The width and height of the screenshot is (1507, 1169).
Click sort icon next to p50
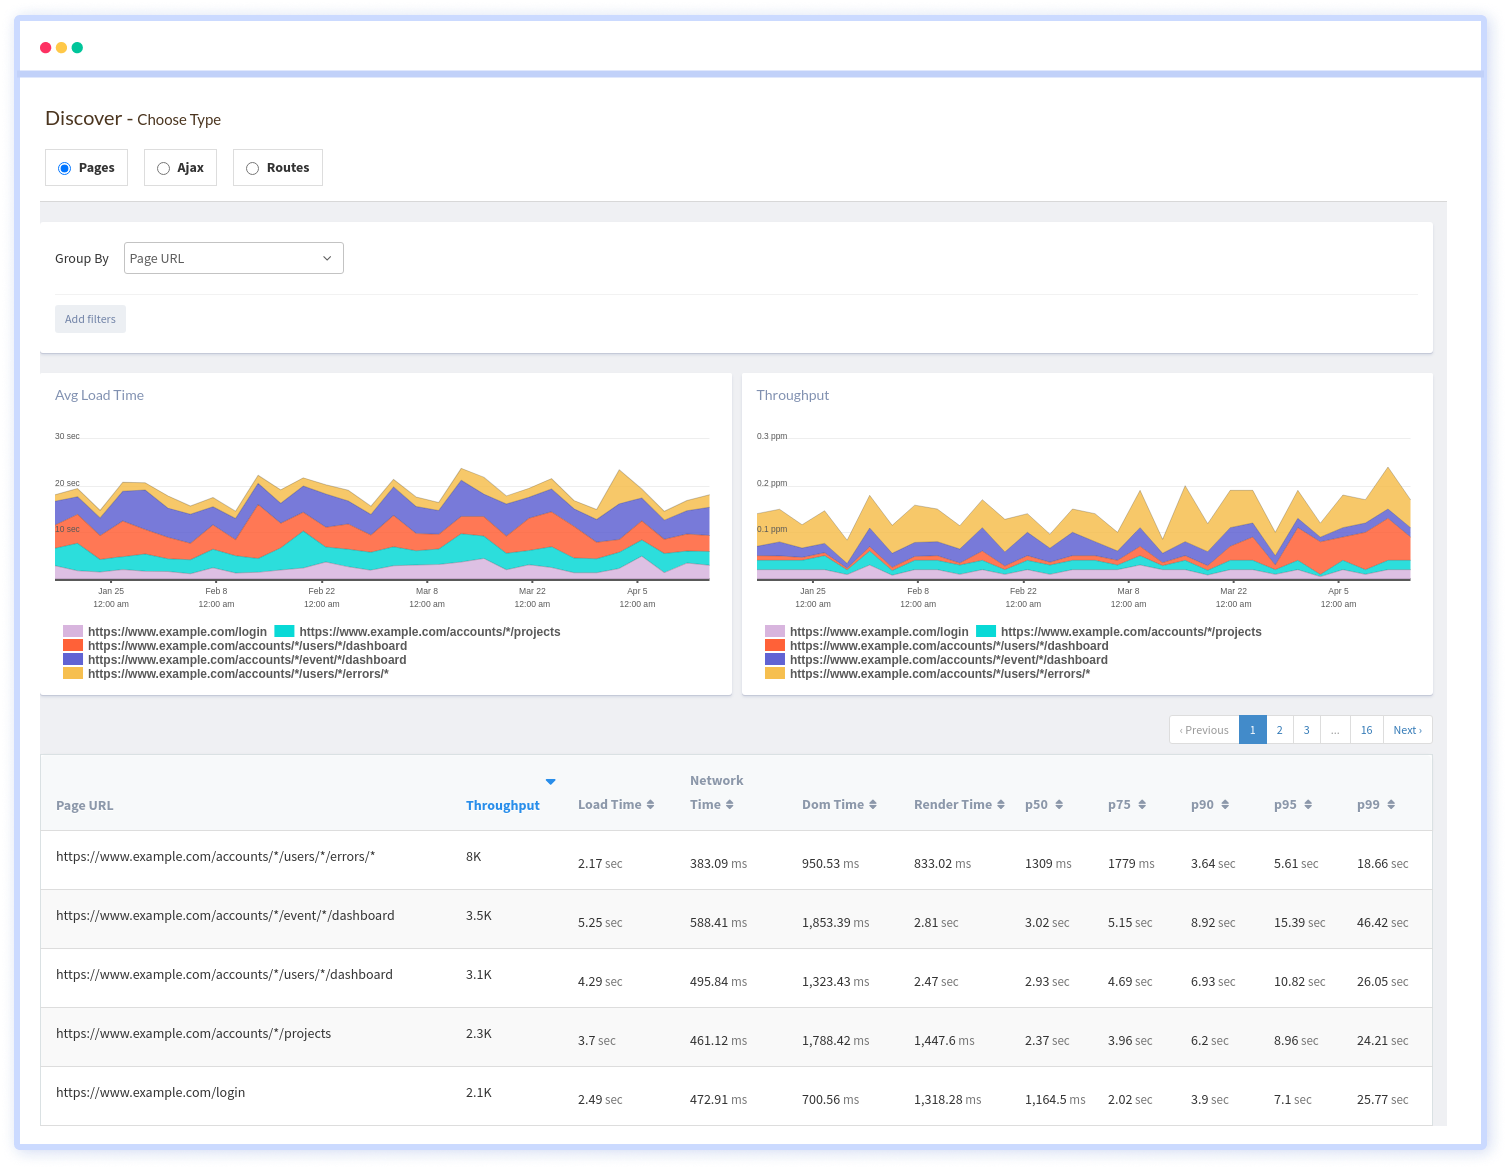click(x=1059, y=804)
